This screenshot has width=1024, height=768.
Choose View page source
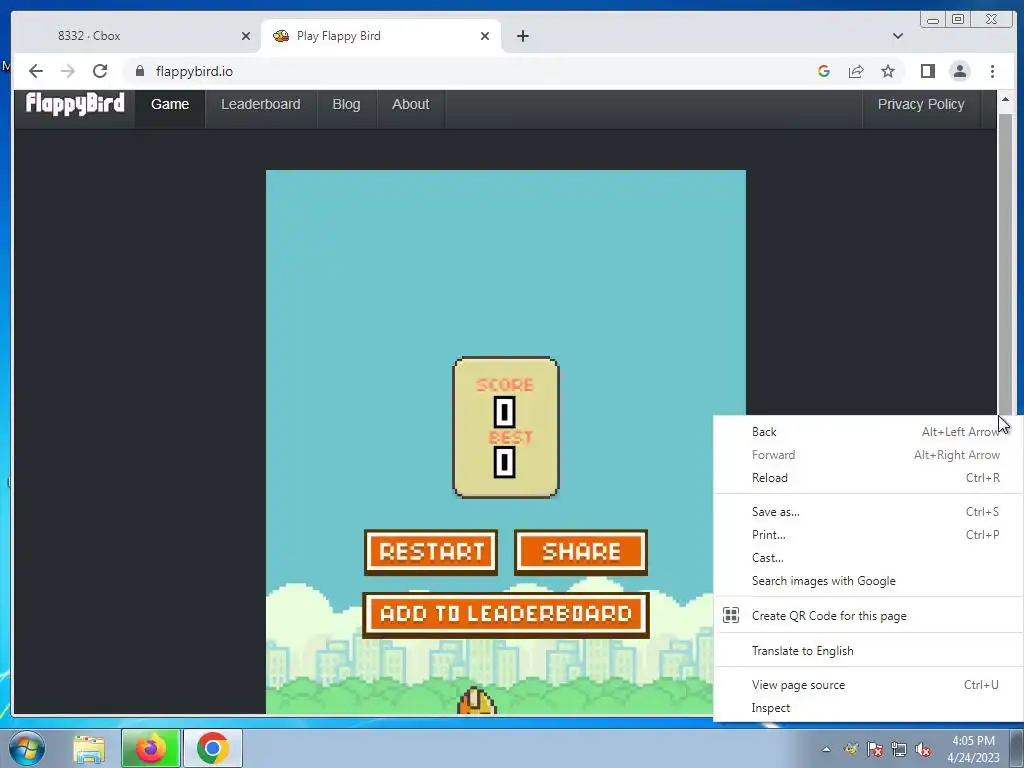869,685
